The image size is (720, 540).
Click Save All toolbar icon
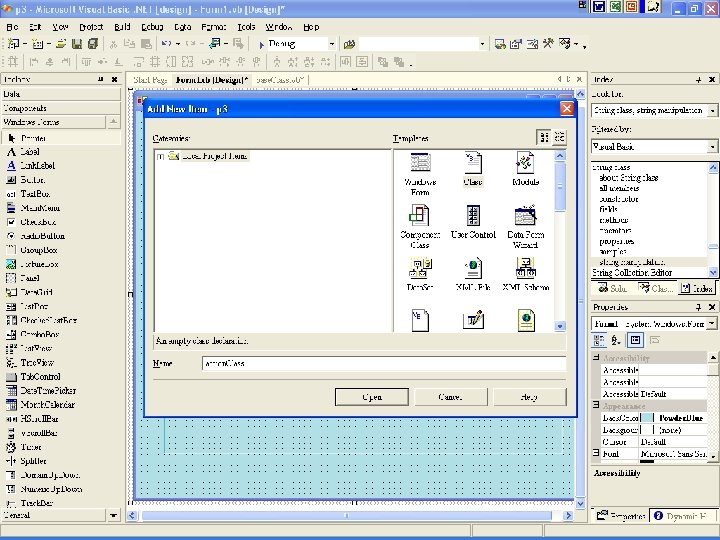(x=93, y=44)
